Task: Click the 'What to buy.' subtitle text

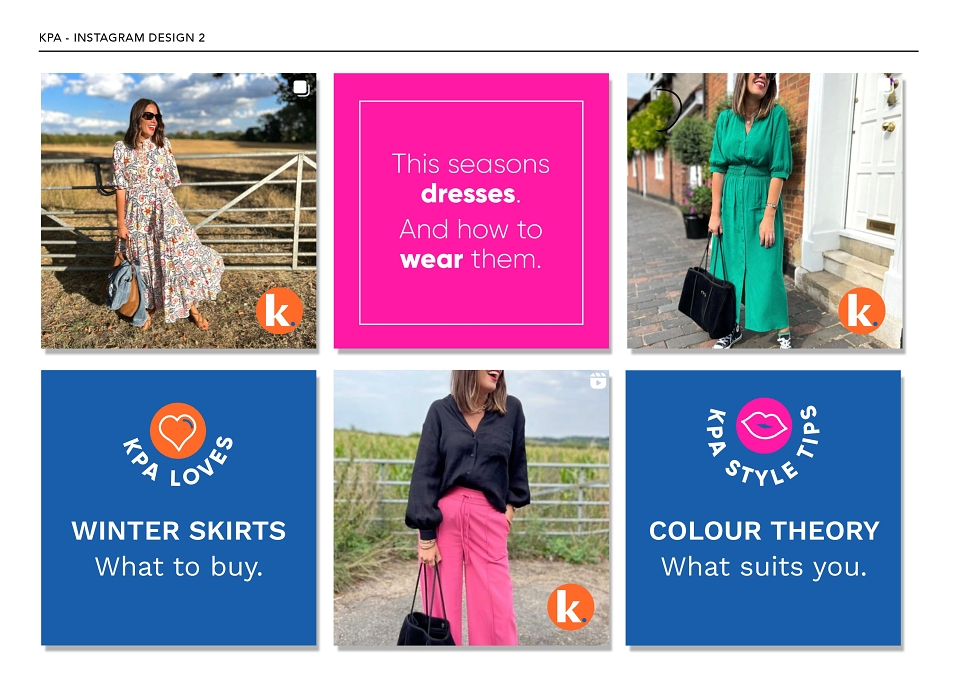Action: tap(179, 567)
